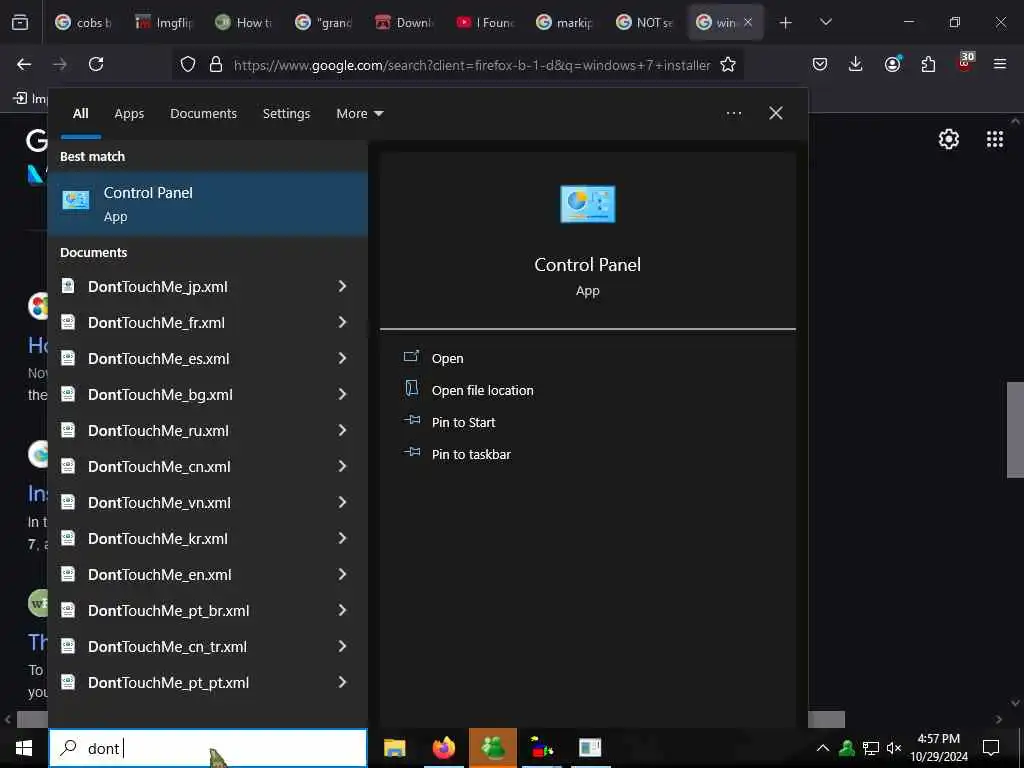Open Firefox hamburger application menu
Image resolution: width=1024 pixels, height=768 pixels.
pos(1000,64)
